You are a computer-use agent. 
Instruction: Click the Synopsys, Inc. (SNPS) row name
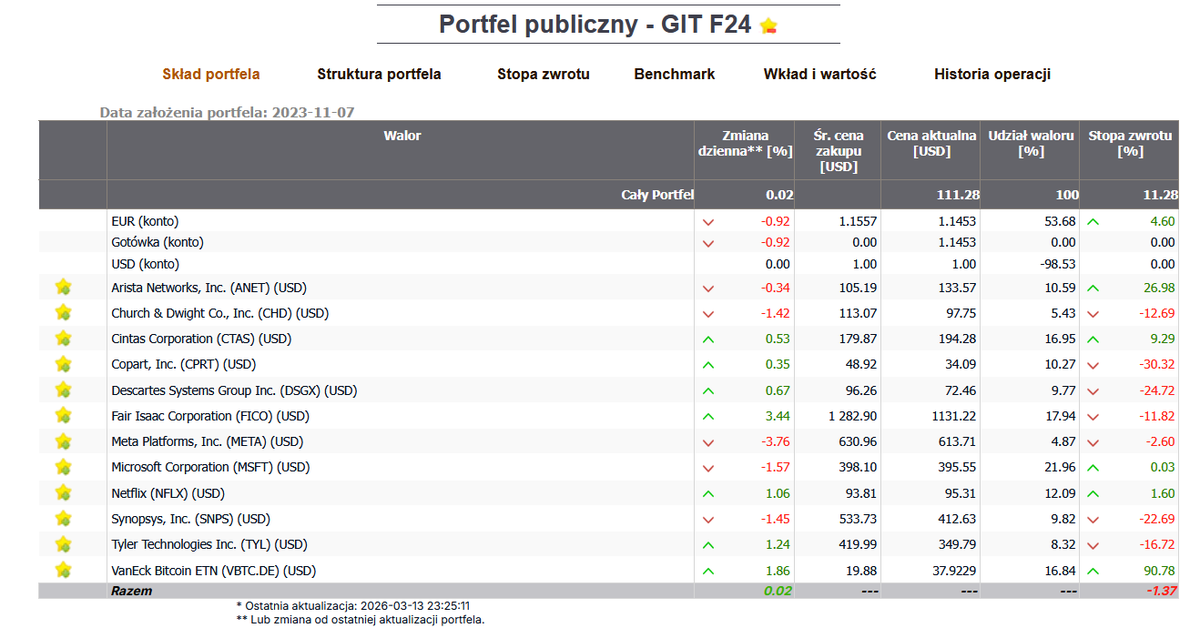click(x=190, y=518)
